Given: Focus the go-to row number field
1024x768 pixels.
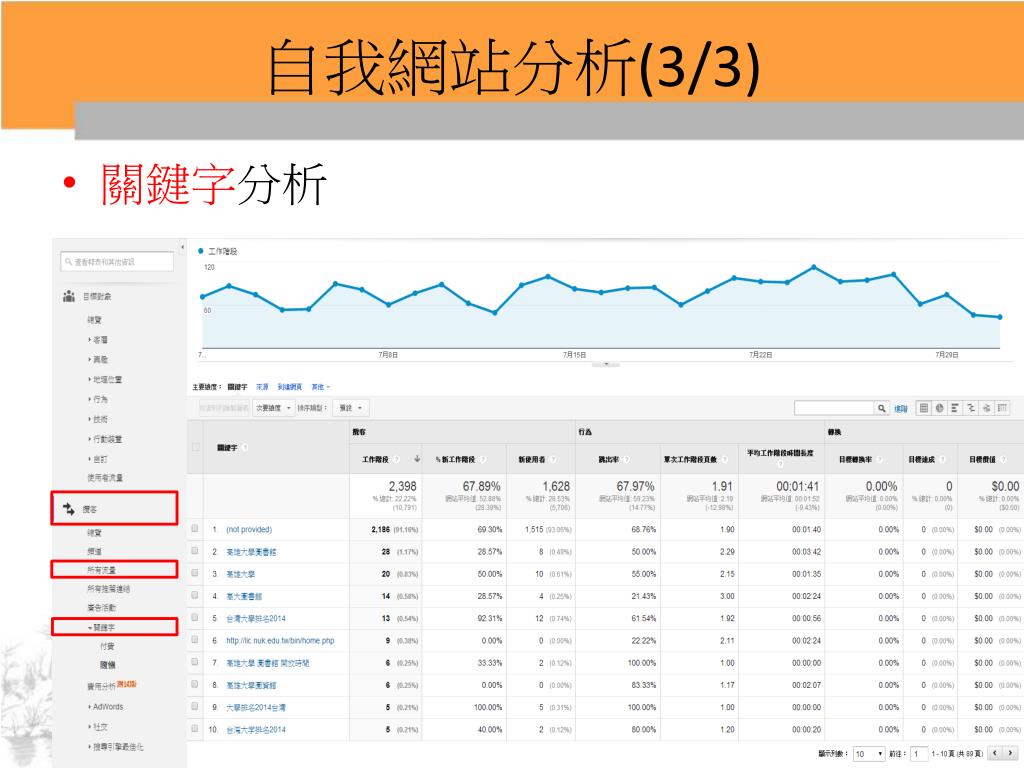Looking at the screenshot, I should tap(920, 754).
